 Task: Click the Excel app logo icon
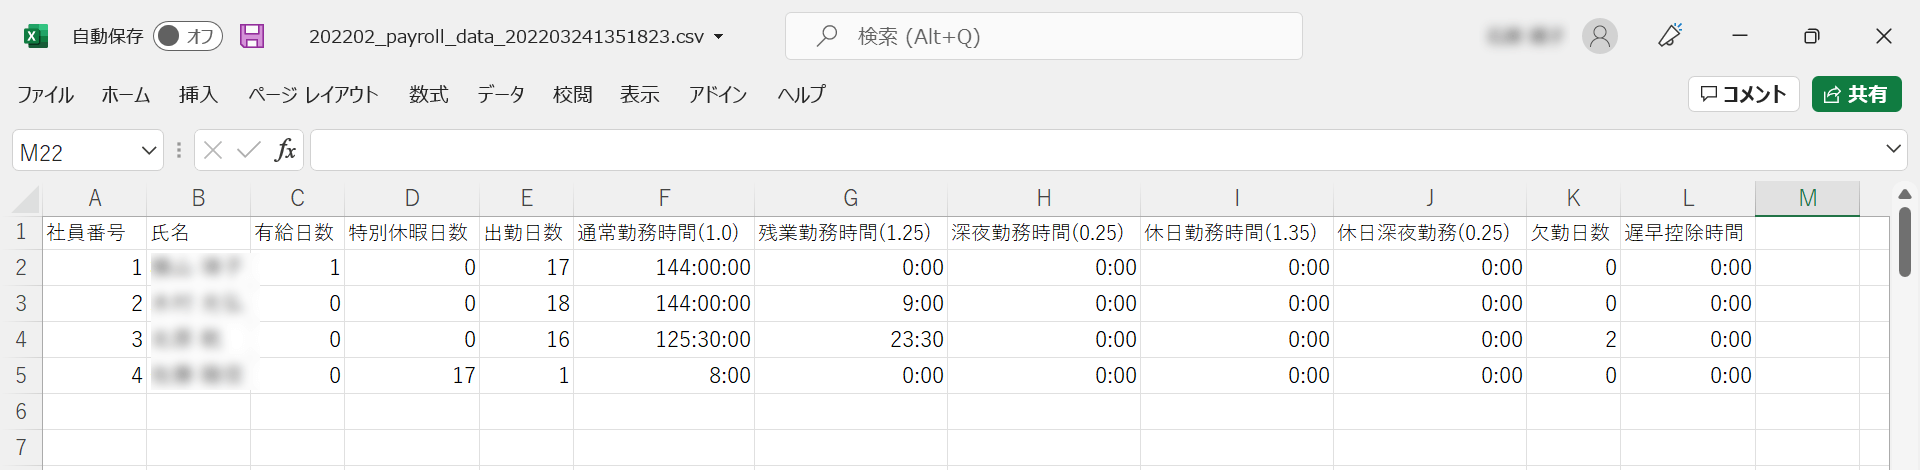(36, 37)
